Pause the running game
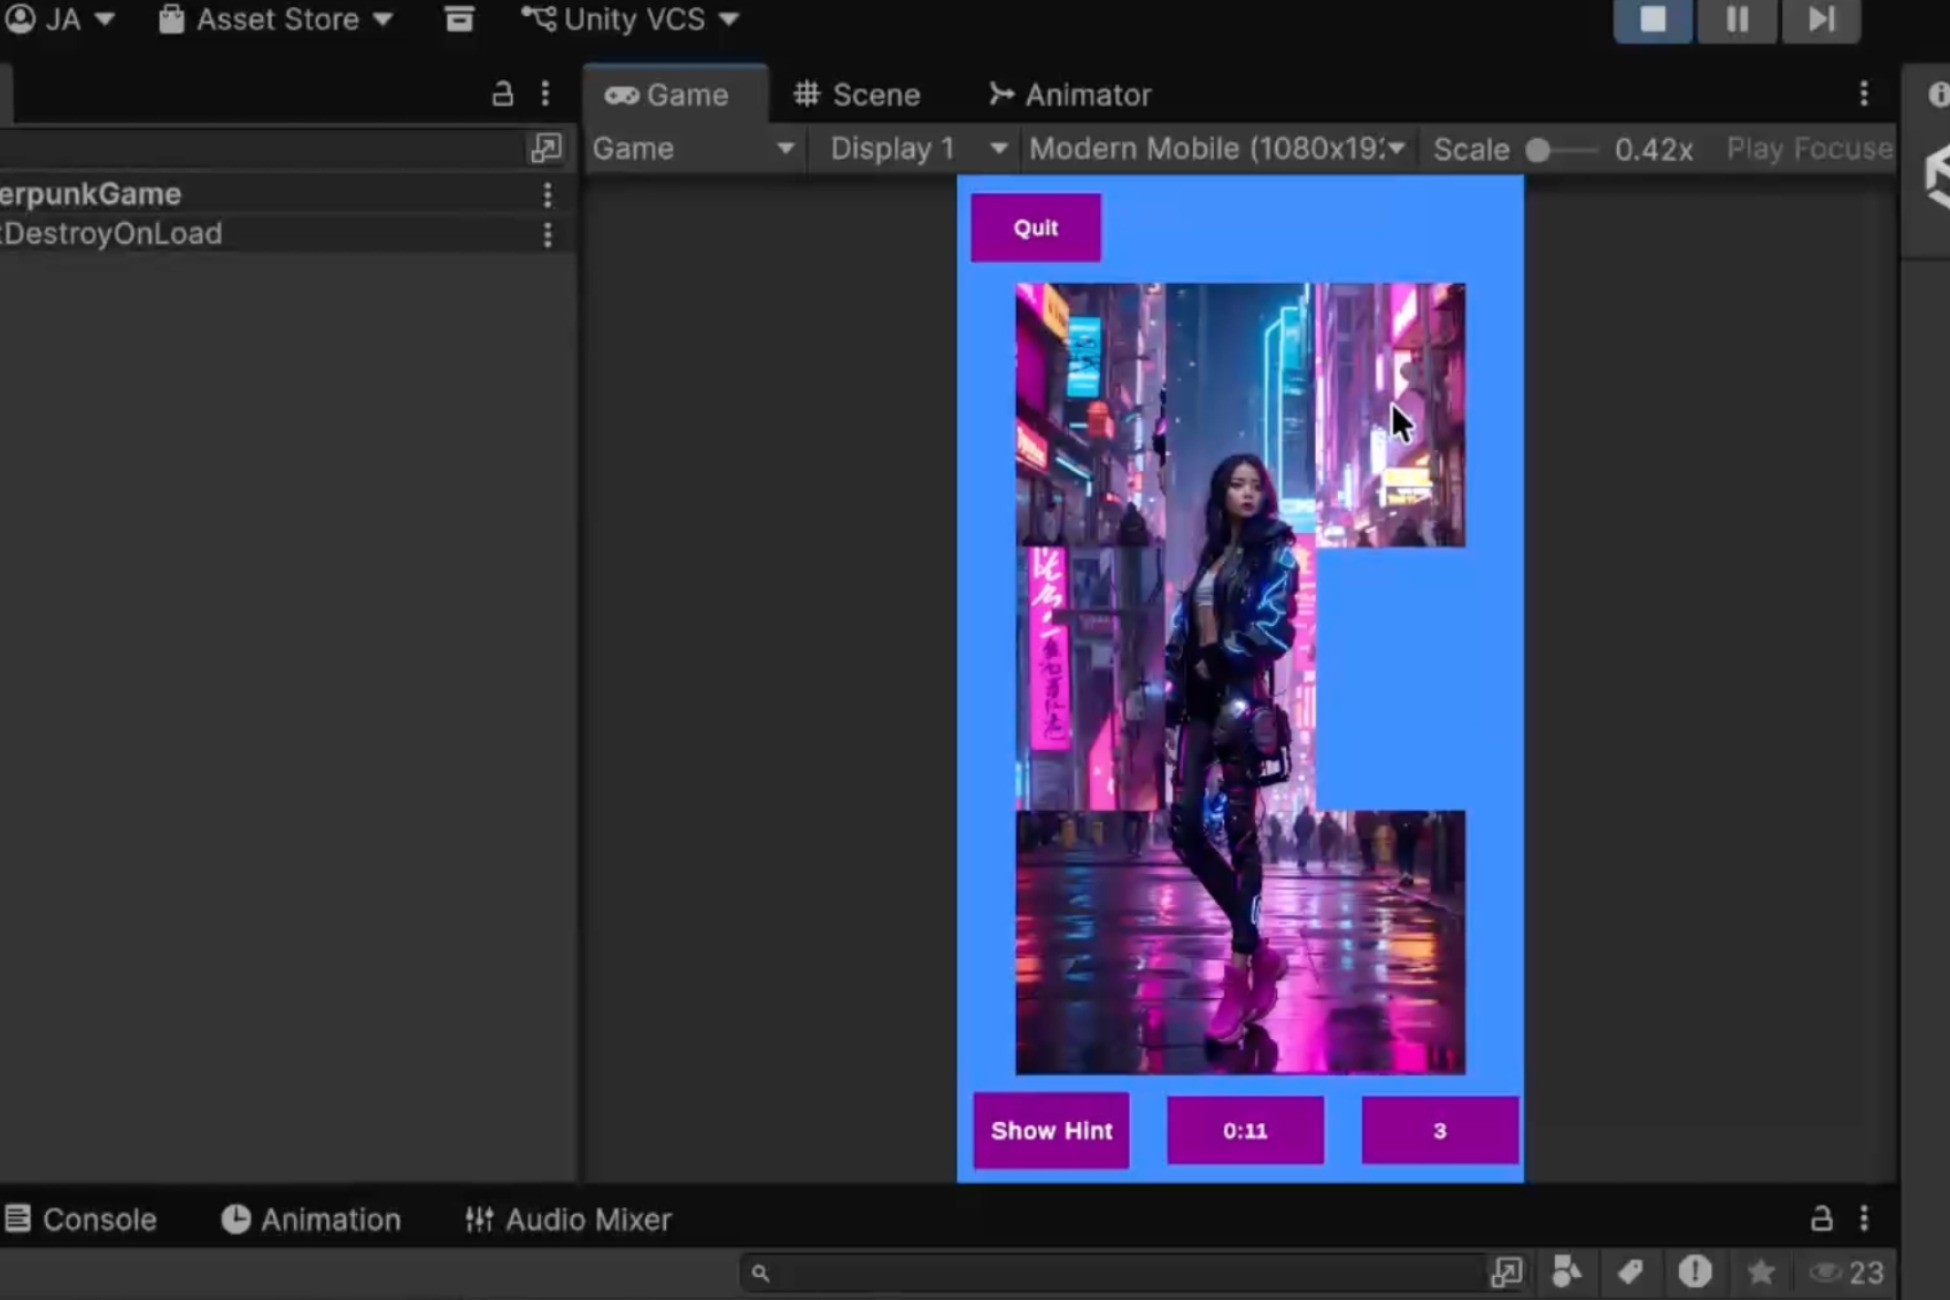Viewport: 1950px width, 1300px height. (x=1737, y=19)
